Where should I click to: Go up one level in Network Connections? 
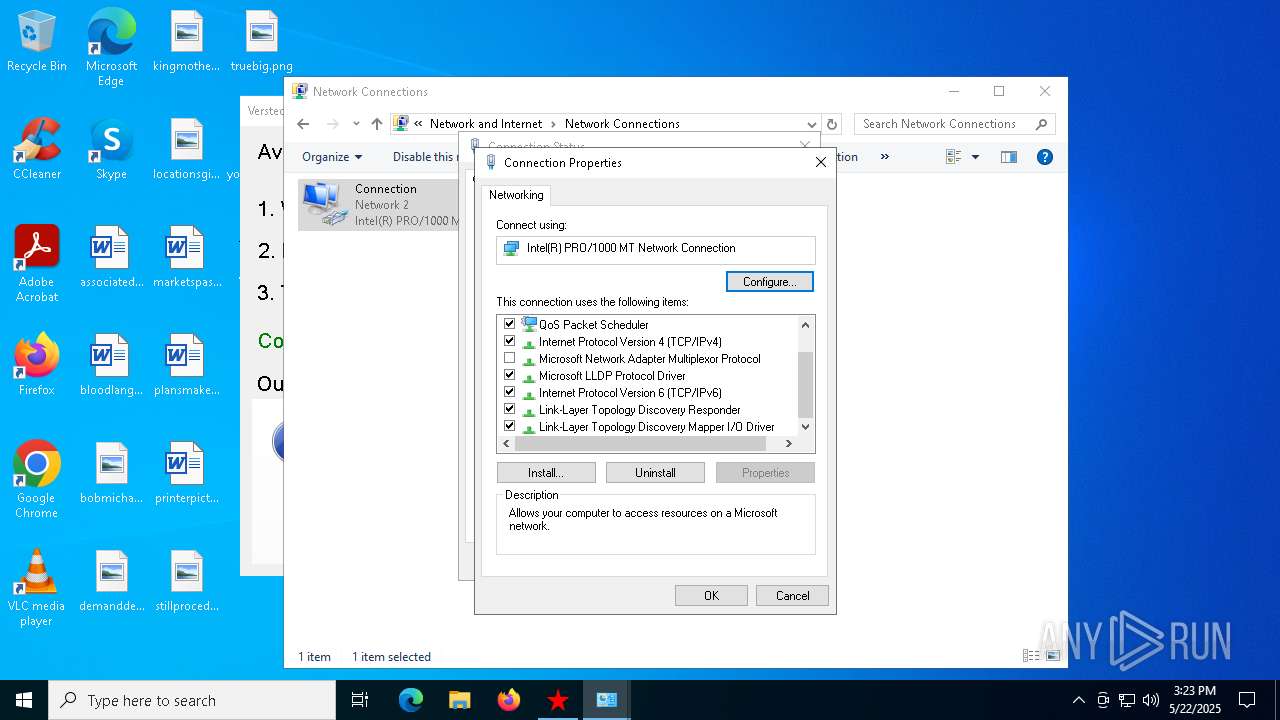click(x=376, y=124)
